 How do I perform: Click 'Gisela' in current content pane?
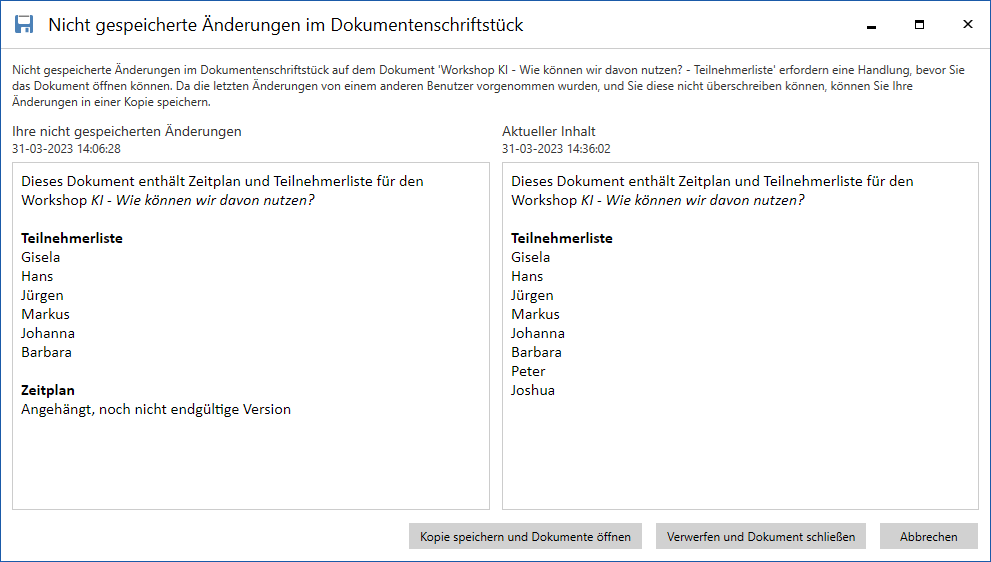(531, 257)
